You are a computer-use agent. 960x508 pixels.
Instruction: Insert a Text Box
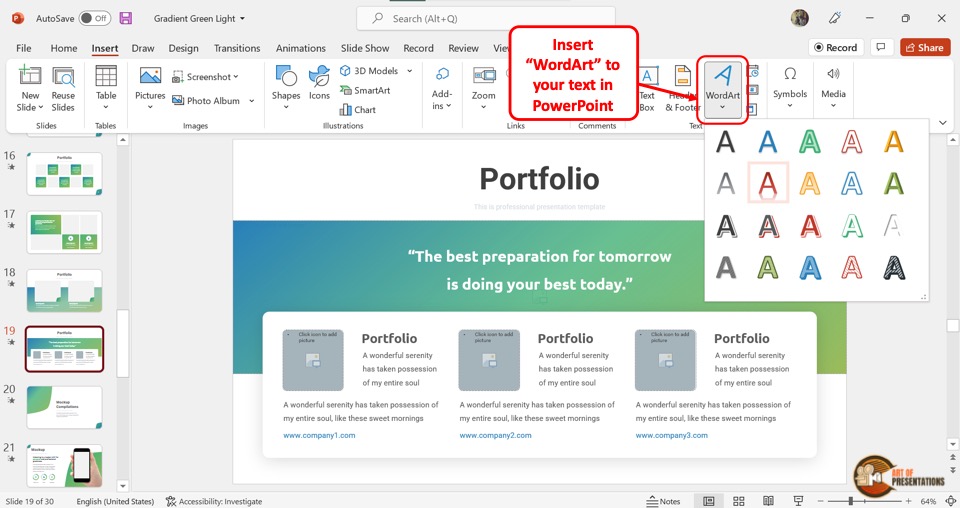[648, 89]
